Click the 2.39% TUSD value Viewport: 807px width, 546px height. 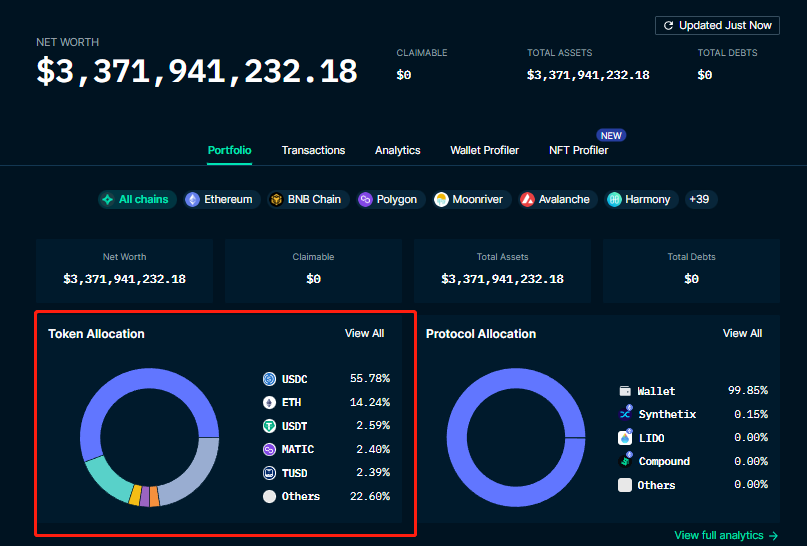point(373,472)
